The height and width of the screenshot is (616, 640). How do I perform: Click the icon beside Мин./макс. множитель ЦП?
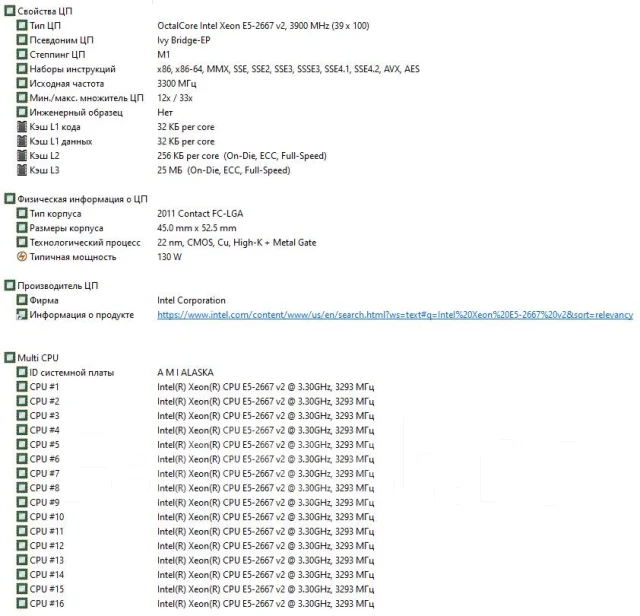coord(22,98)
